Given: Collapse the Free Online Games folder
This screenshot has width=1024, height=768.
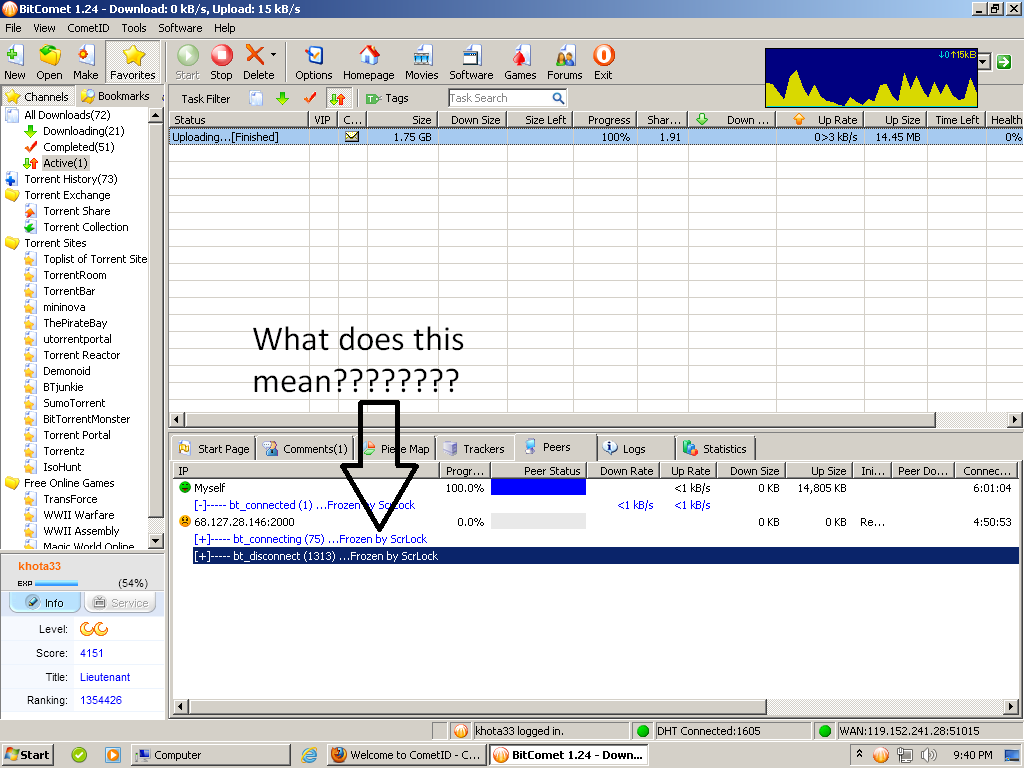Looking at the screenshot, I should pos(12,483).
